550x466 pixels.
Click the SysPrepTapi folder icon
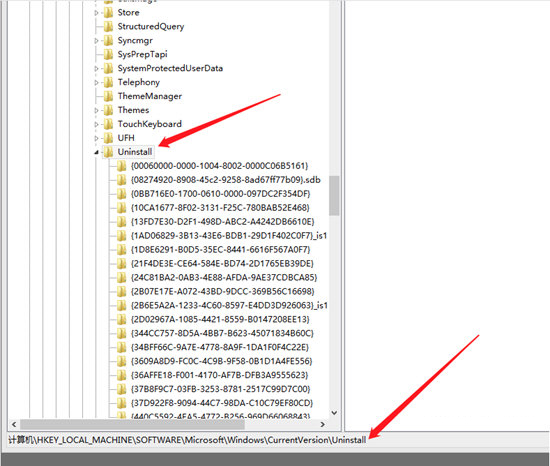108,54
